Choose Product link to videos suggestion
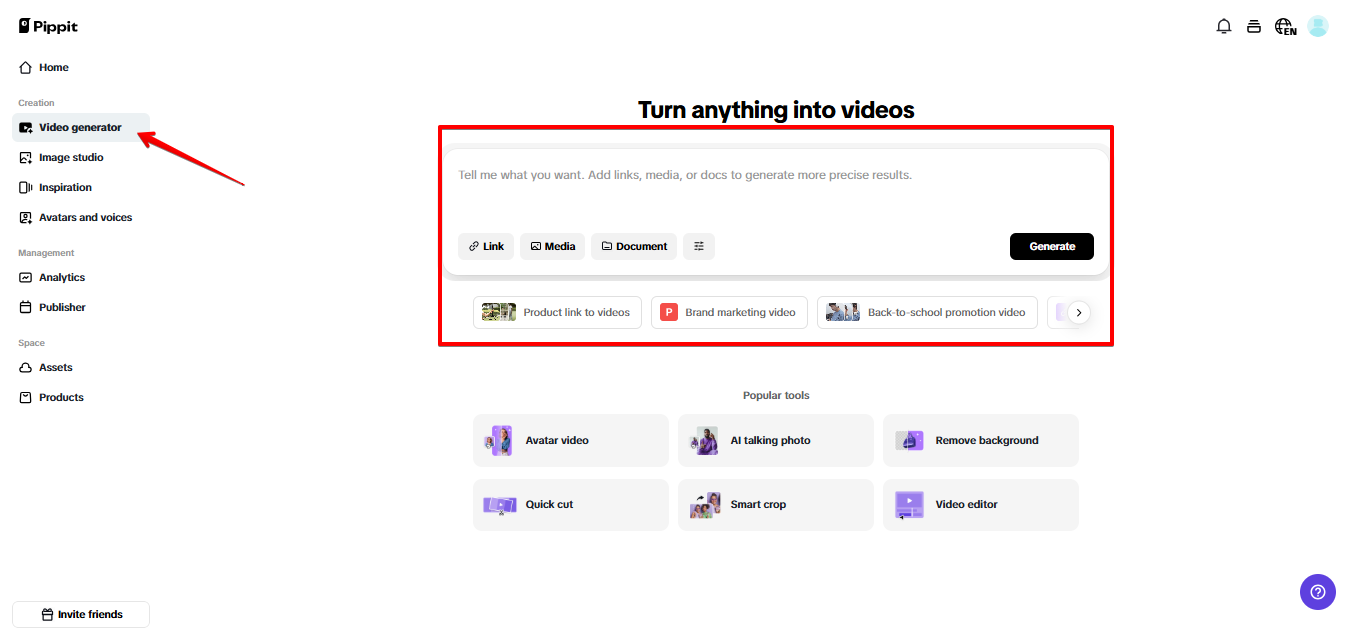Viewport: 1365px width, 638px height. pos(557,312)
